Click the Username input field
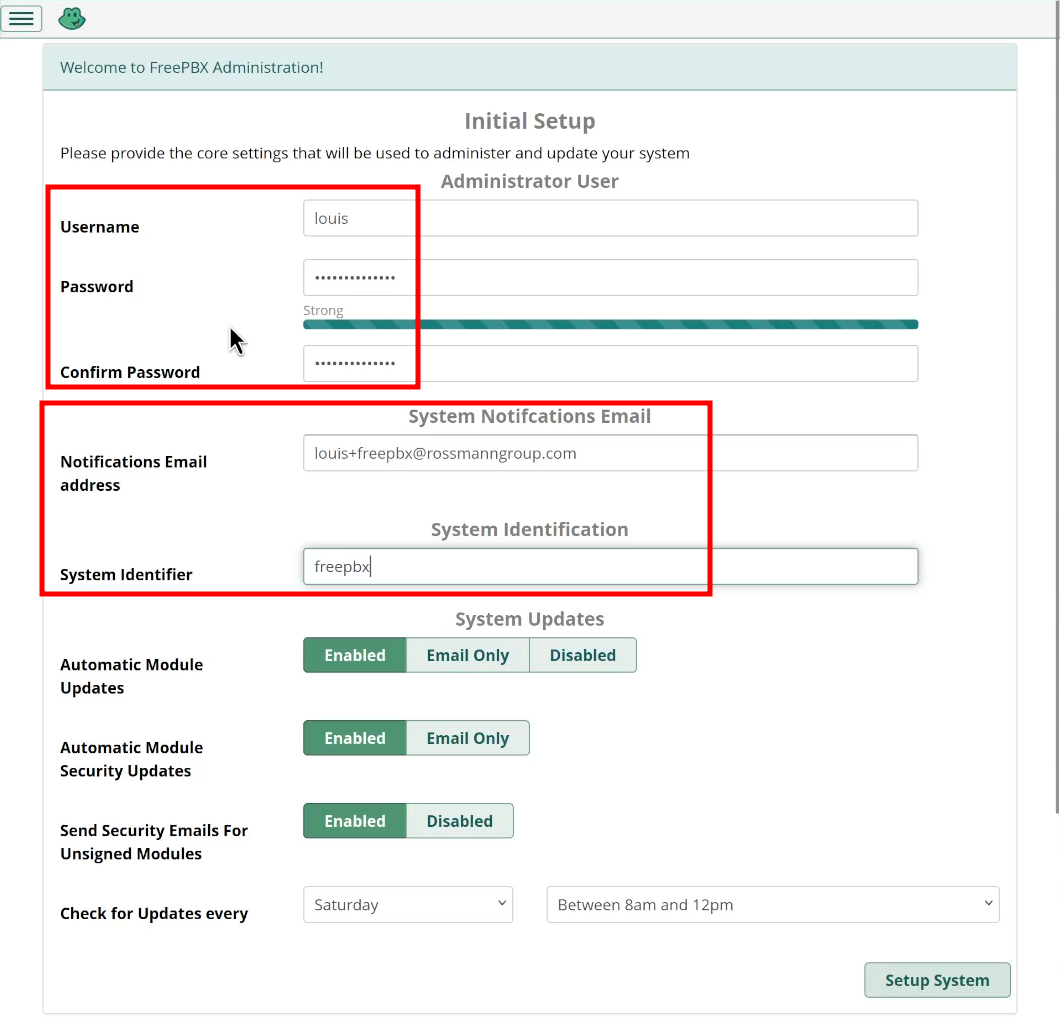Image resolution: width=1060 pixels, height=1020 pixels. coord(610,218)
